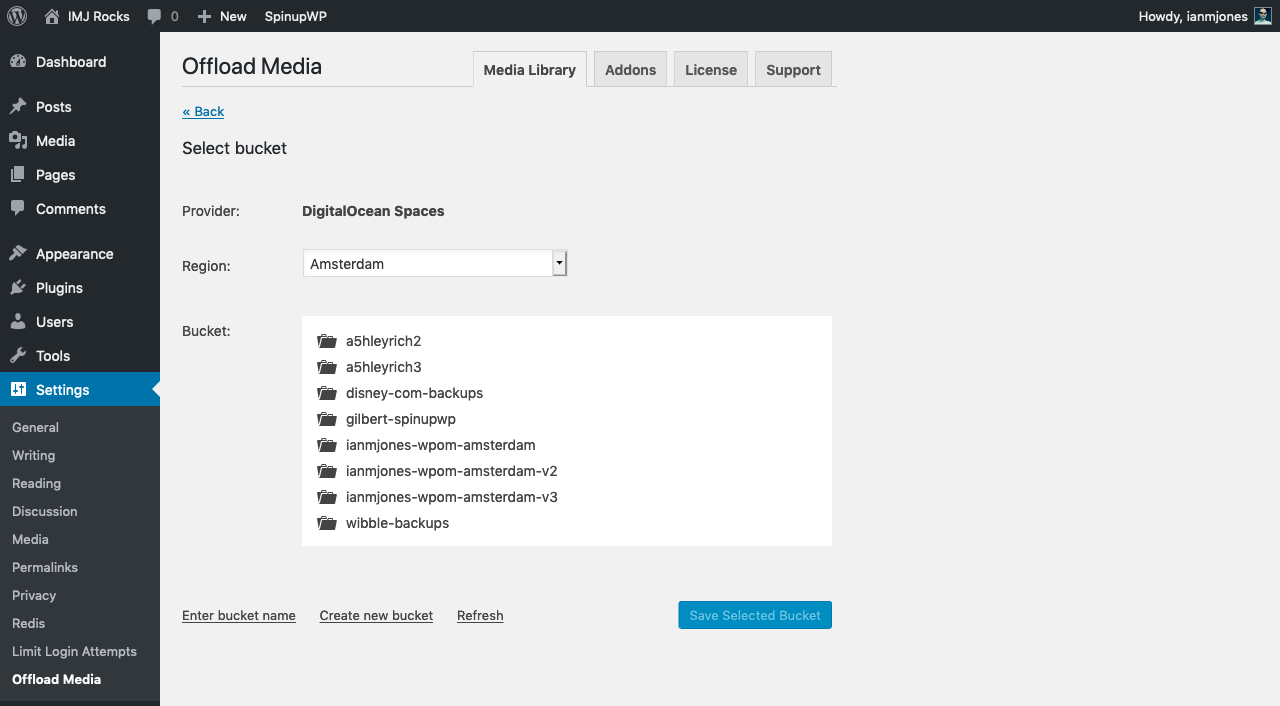
Task: Click the Users person icon
Action: tap(18, 322)
